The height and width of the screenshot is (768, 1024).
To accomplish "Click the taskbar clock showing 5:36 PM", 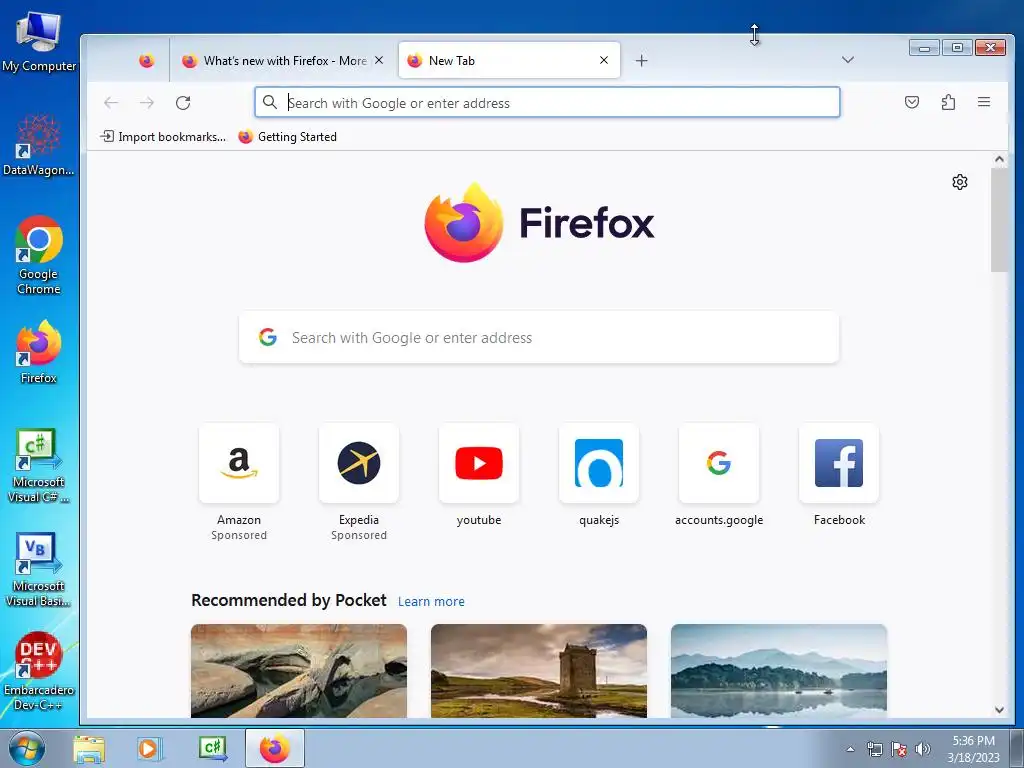I will click(x=973, y=749).
